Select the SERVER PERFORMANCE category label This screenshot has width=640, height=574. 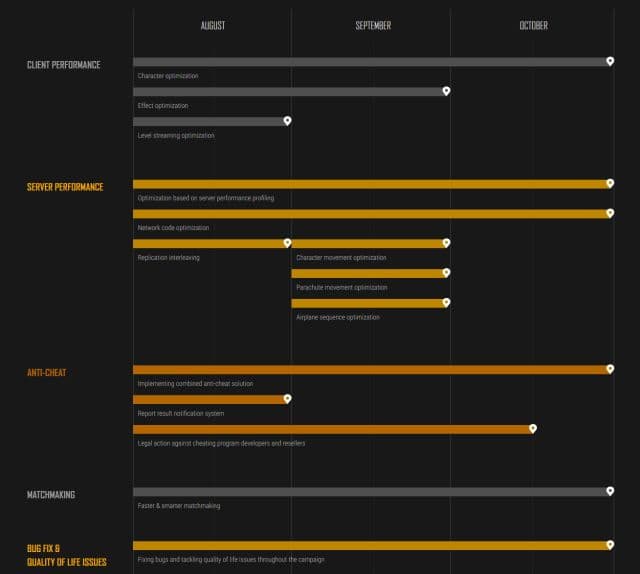coord(65,187)
